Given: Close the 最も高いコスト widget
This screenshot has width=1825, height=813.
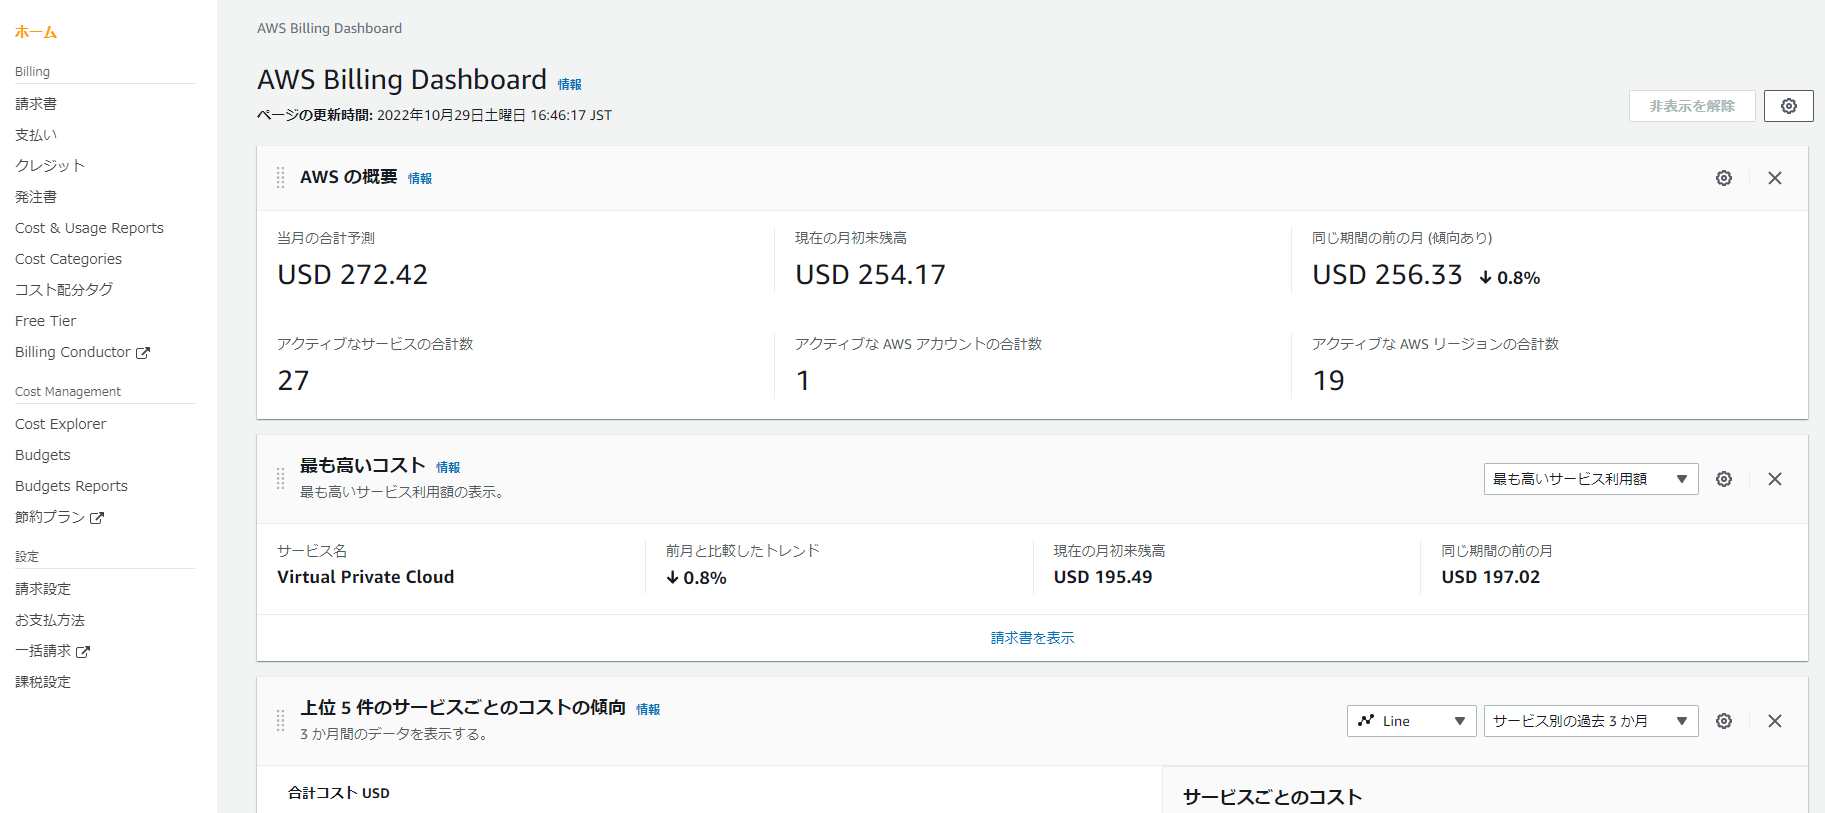Looking at the screenshot, I should (x=1775, y=479).
